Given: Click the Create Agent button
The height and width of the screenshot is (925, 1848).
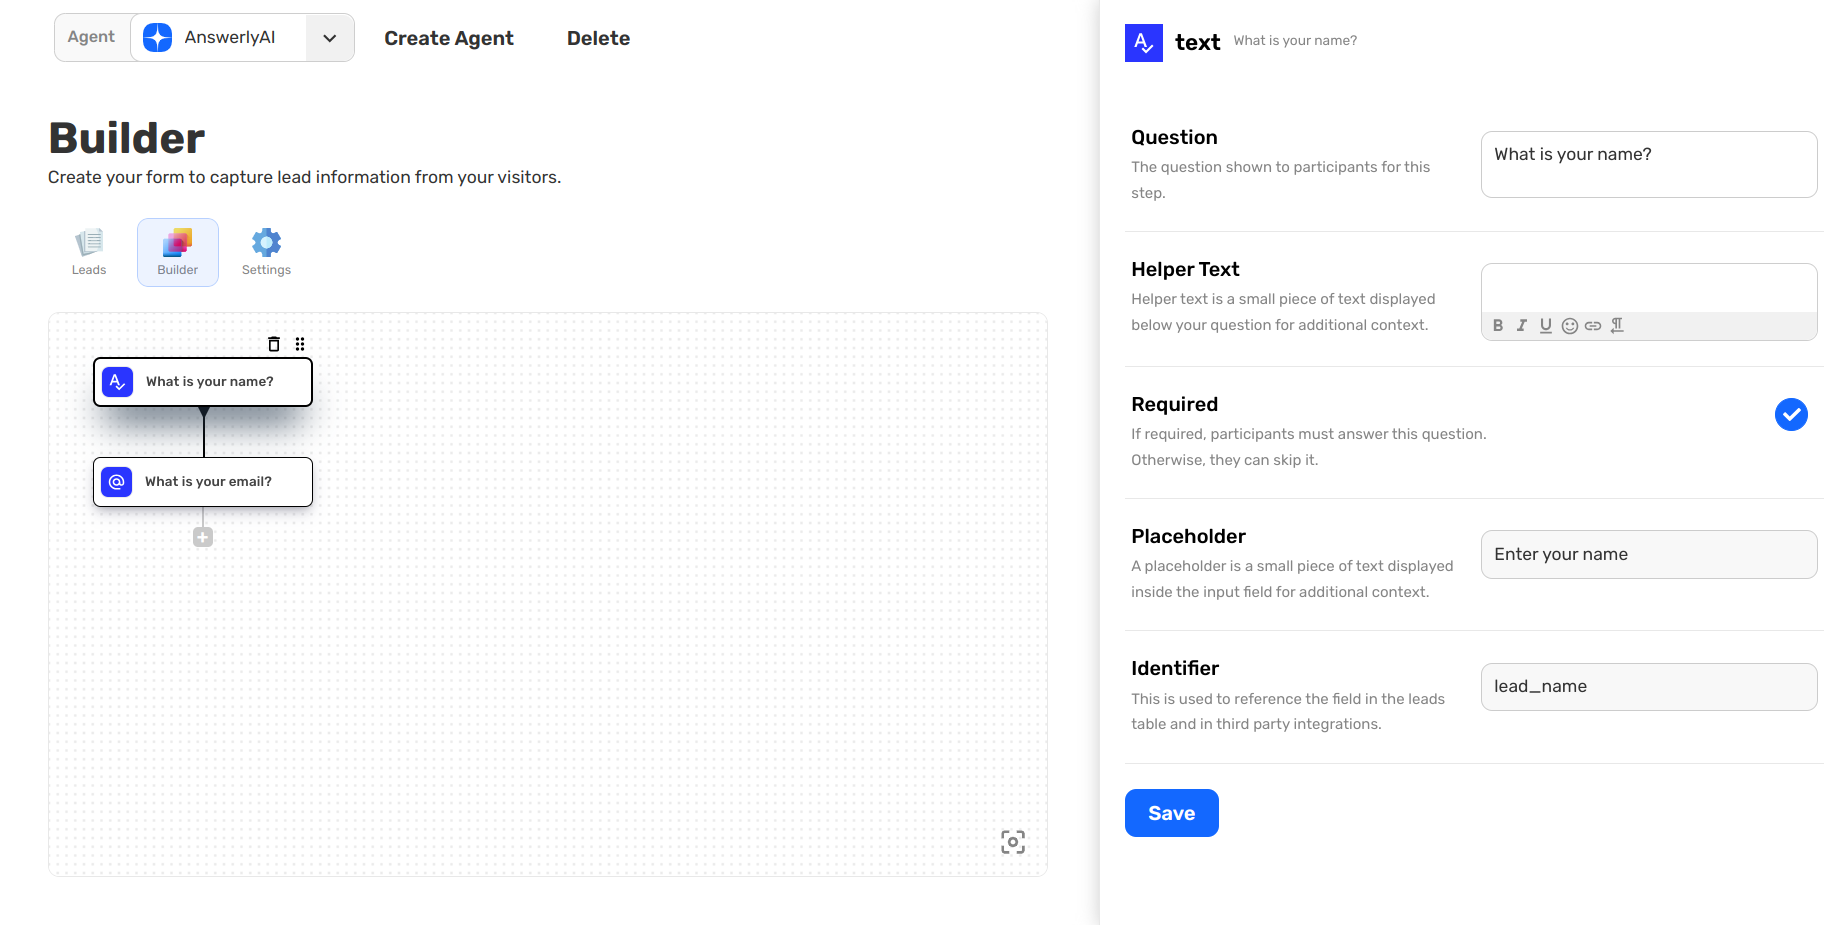Looking at the screenshot, I should click(449, 38).
